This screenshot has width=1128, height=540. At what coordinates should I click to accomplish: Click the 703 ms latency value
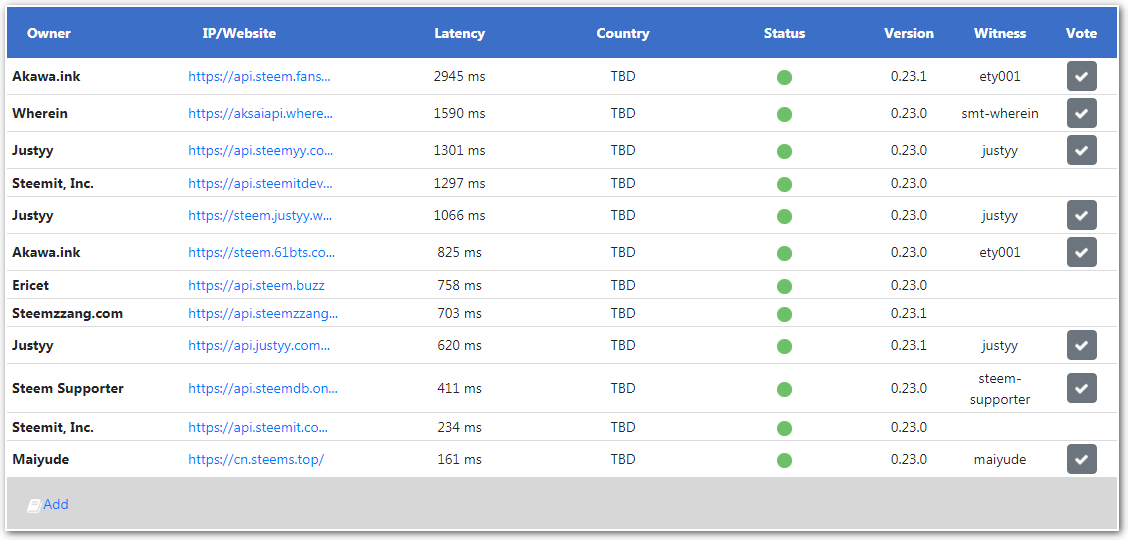460,314
